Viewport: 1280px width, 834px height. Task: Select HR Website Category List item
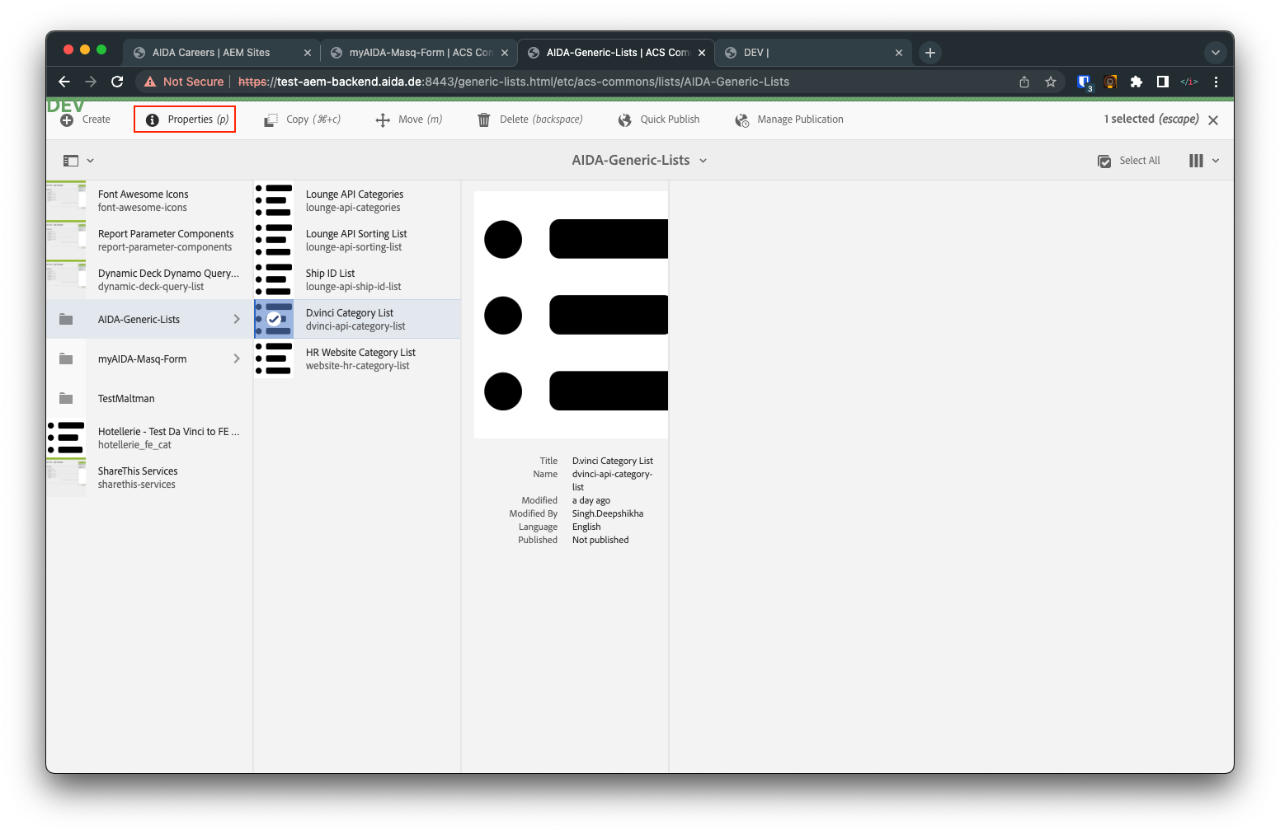tap(360, 358)
